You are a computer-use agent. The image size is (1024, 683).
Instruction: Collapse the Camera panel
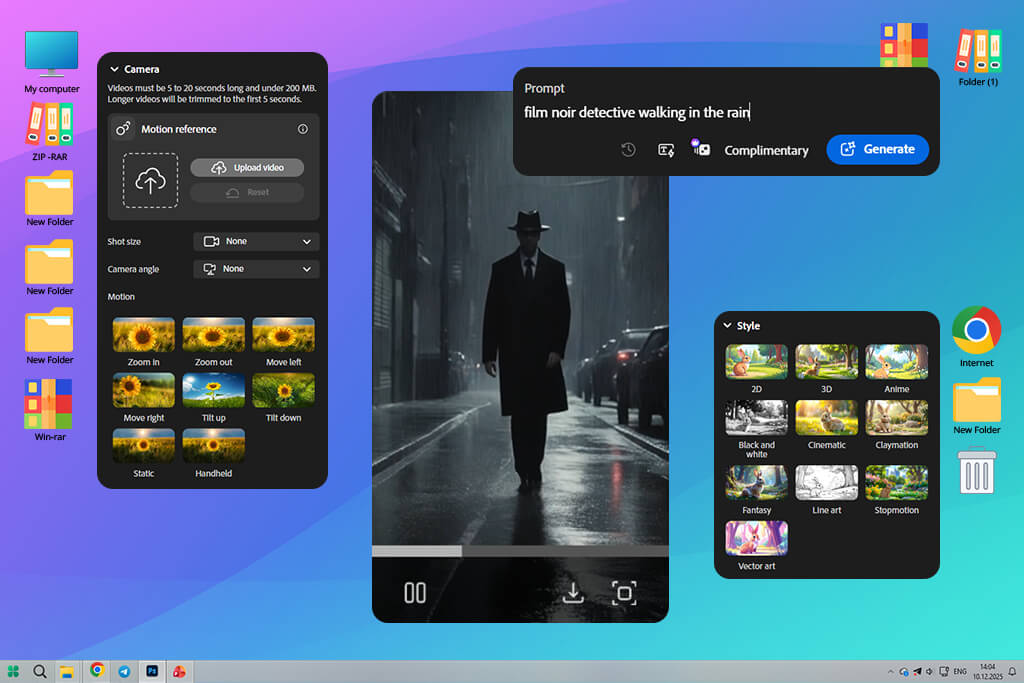tap(114, 69)
